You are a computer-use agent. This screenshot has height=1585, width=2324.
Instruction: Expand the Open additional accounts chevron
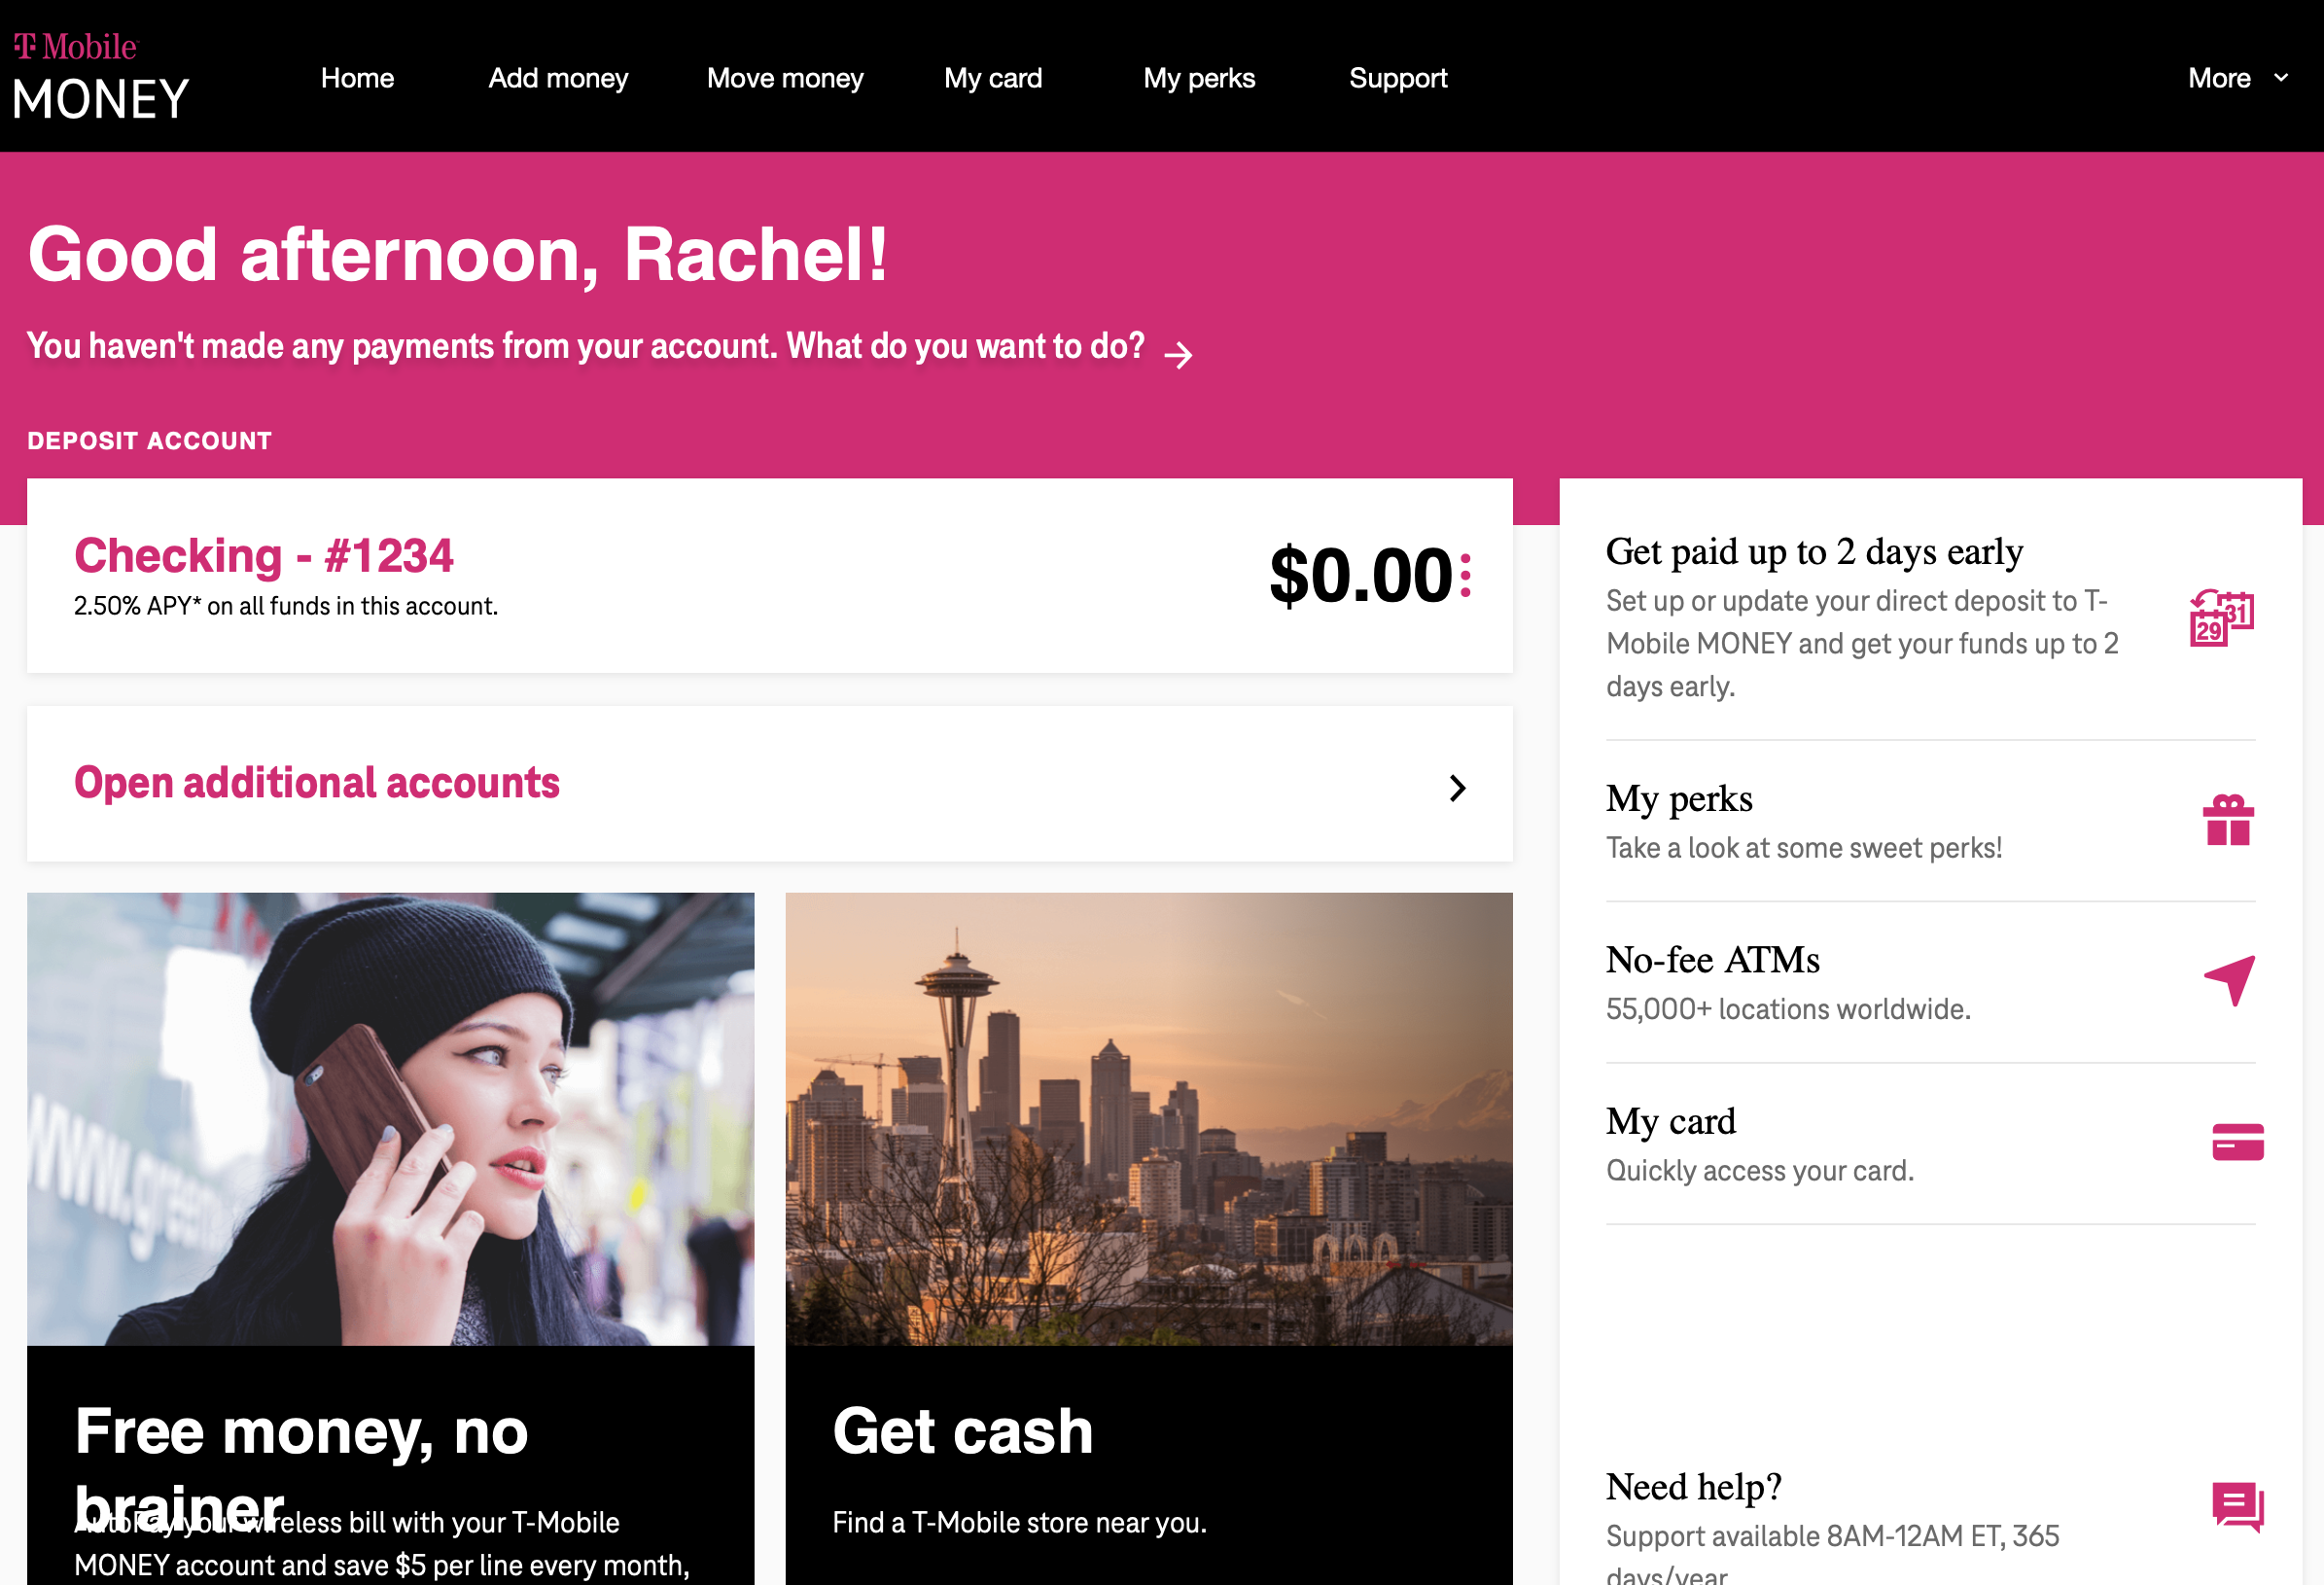click(x=1458, y=788)
